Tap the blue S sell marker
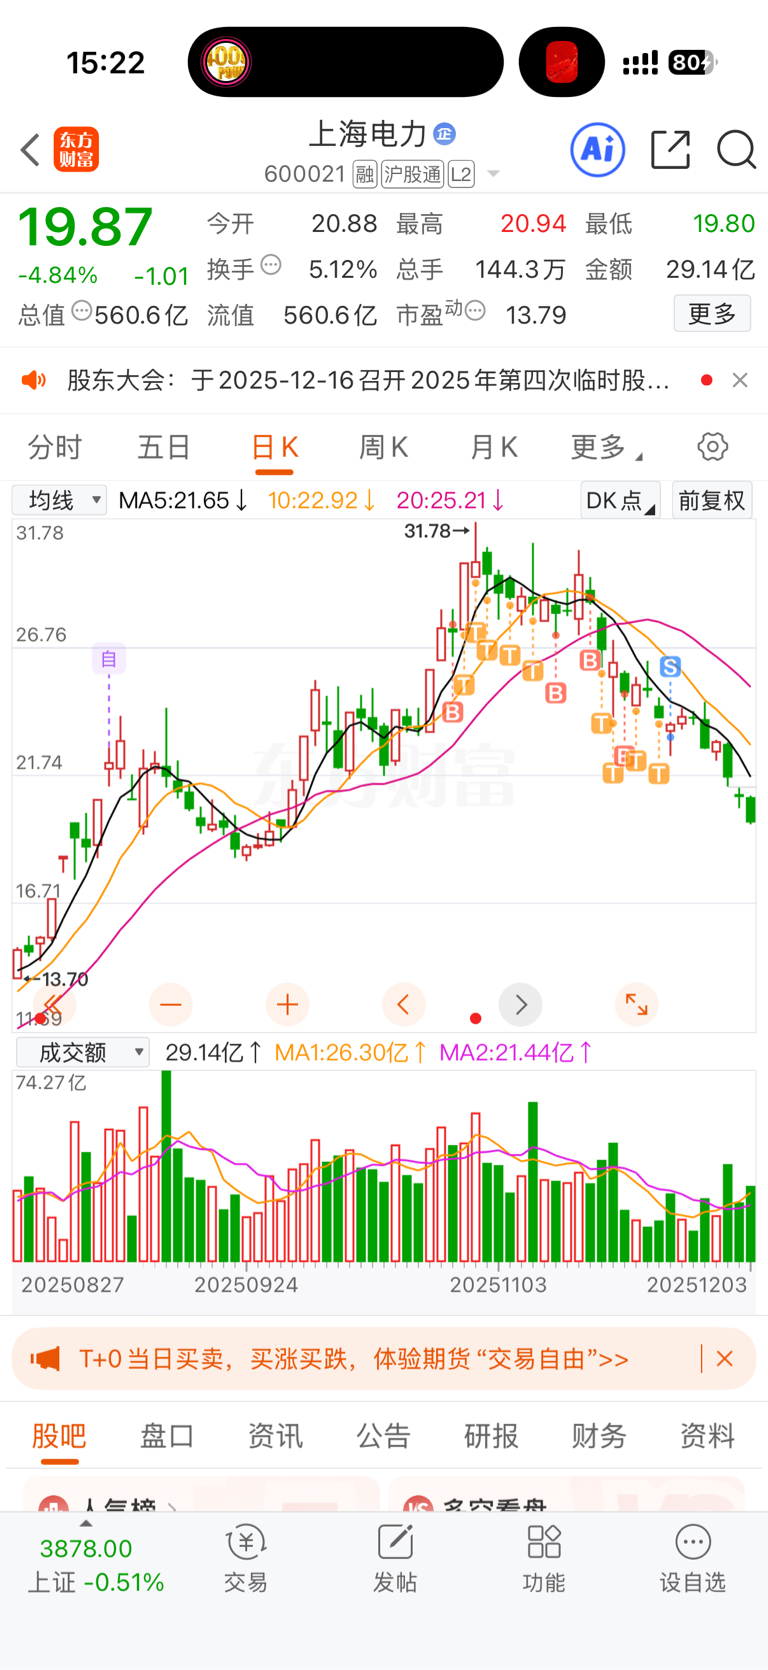The image size is (768, 1670). pyautogui.click(x=670, y=666)
